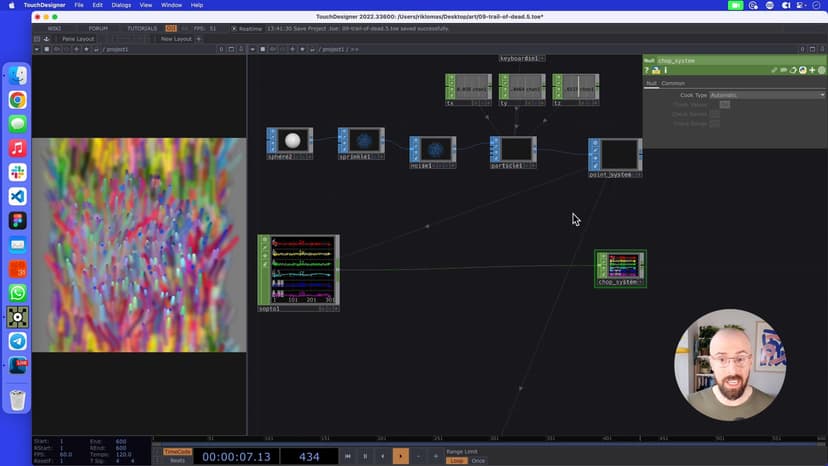Open Python help icon in parameter panel
The image size is (828, 466).
(656, 70)
